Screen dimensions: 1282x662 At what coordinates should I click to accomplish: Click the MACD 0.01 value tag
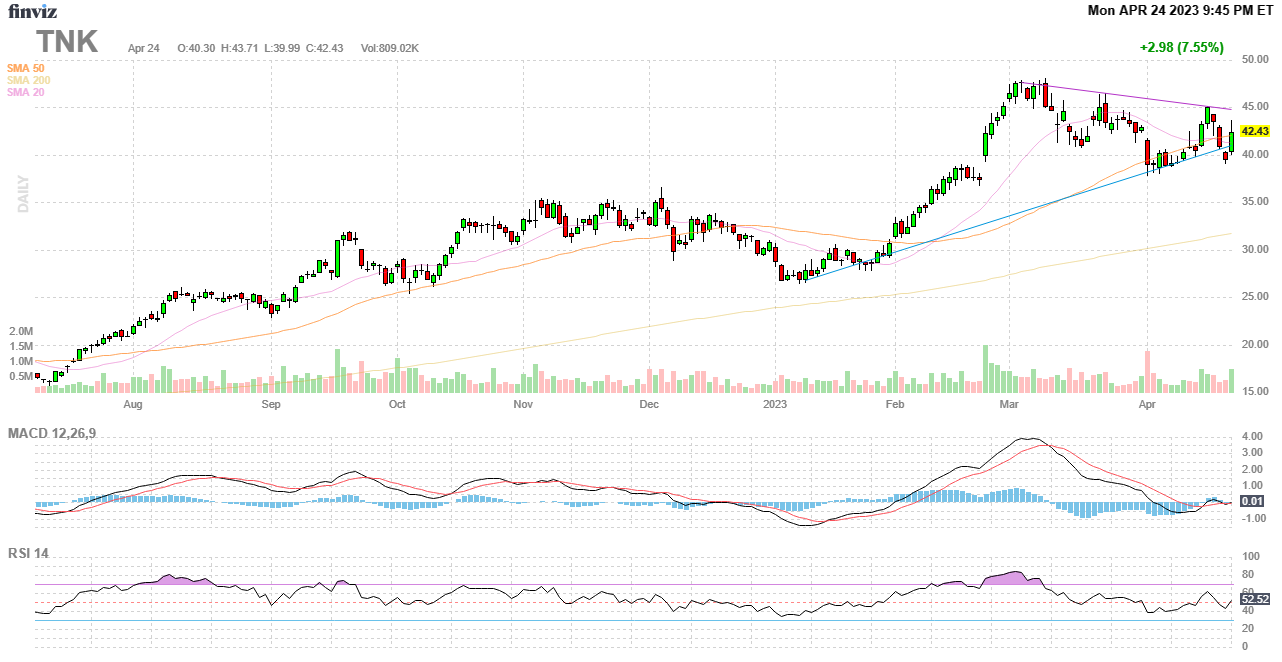1253,501
